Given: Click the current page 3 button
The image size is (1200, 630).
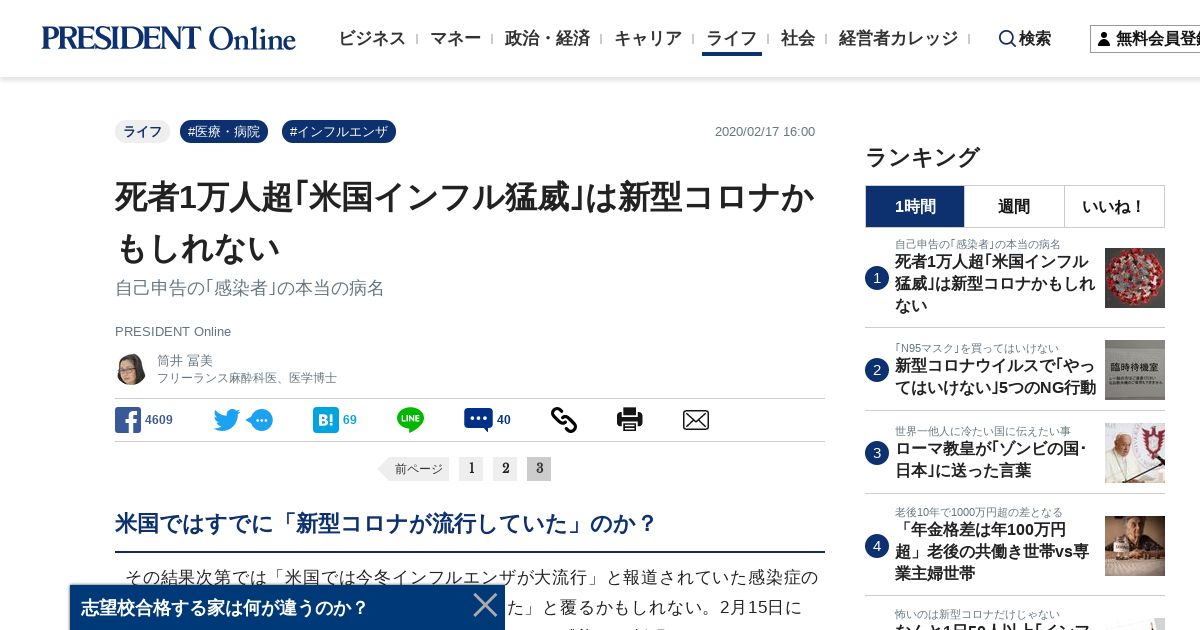Looking at the screenshot, I should pos(539,469).
